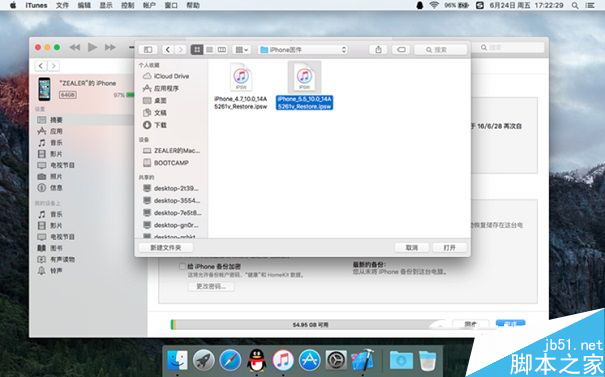Image resolution: width=605 pixels, height=377 pixels.
Task: Click the share icon in file dialog
Action: pyautogui.click(x=379, y=49)
